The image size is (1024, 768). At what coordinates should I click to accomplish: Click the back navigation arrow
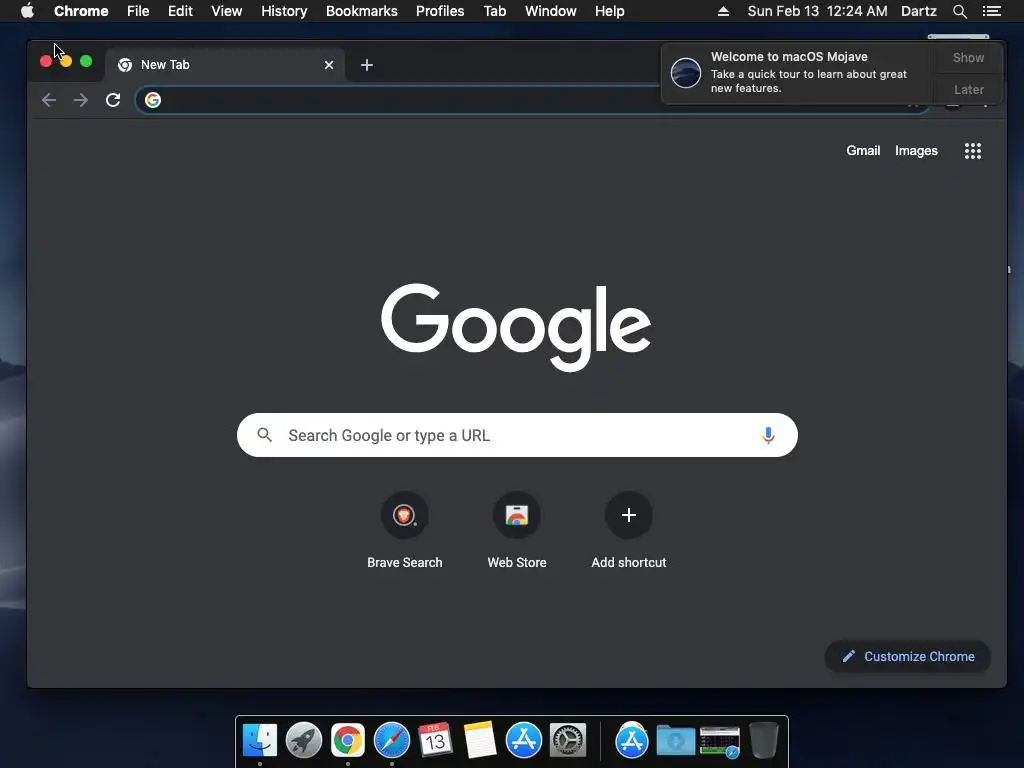(49, 100)
